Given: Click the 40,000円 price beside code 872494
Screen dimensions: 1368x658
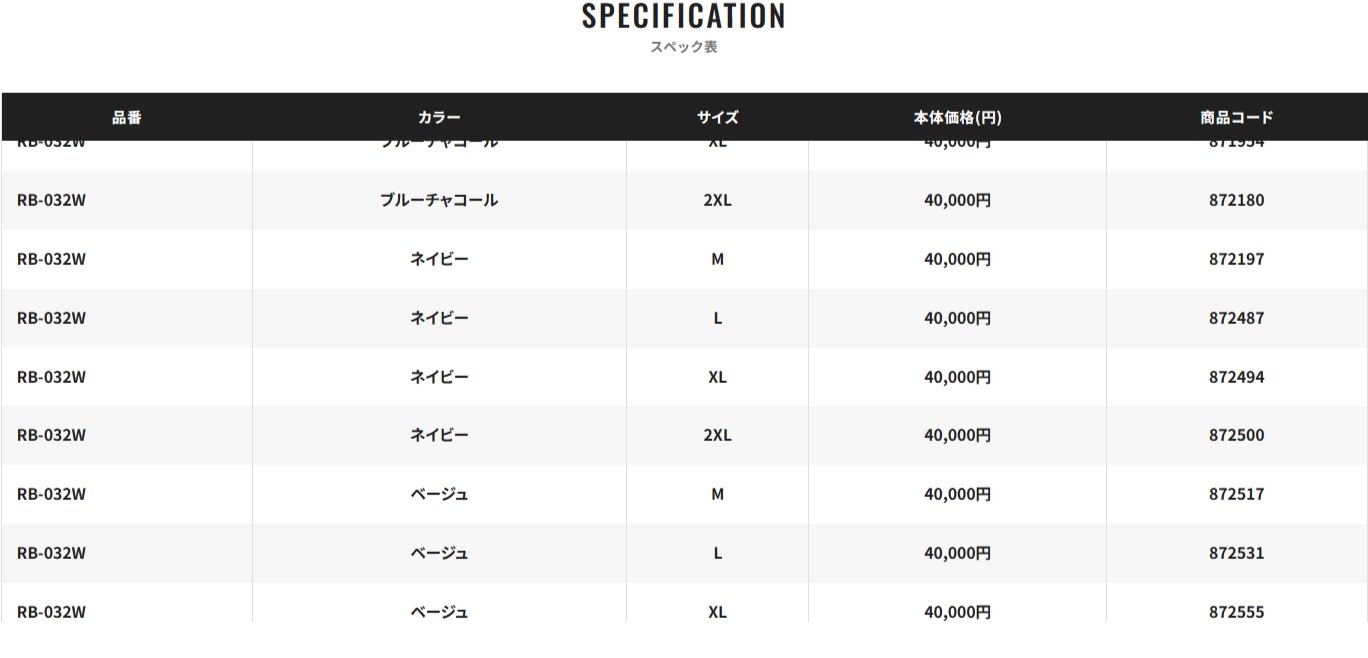Looking at the screenshot, I should (957, 377).
